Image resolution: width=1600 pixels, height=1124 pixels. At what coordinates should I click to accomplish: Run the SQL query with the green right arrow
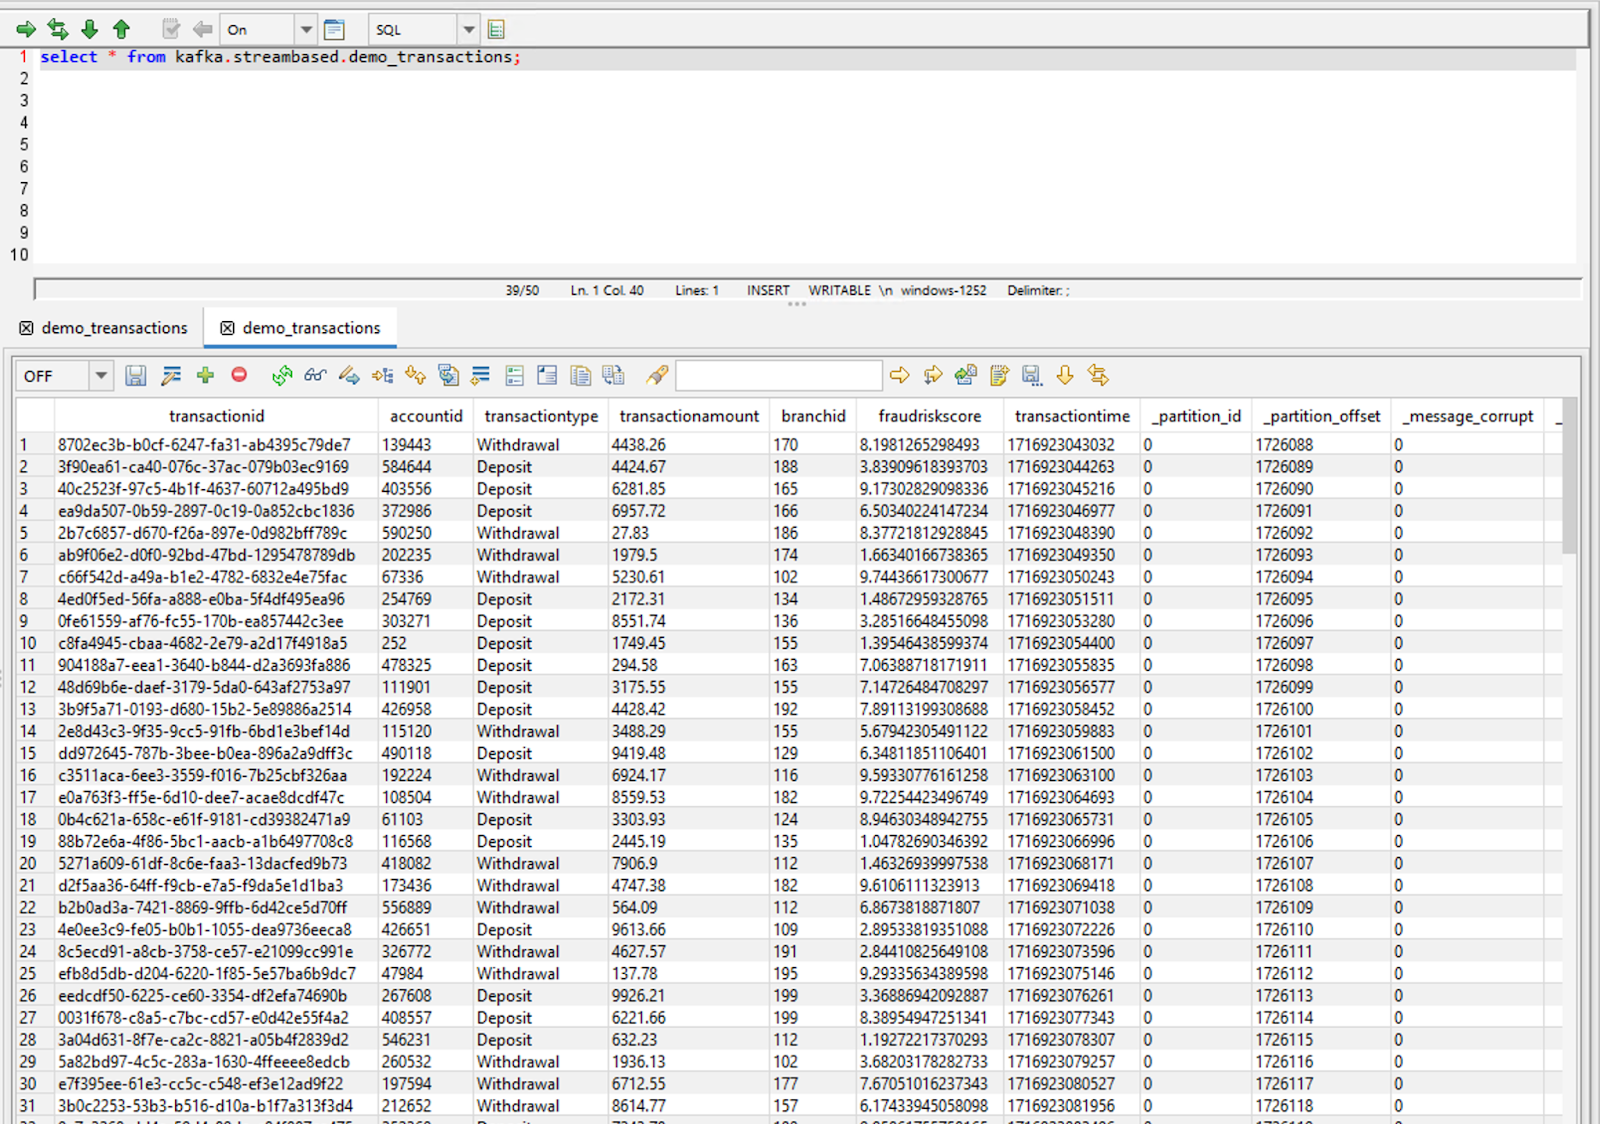click(26, 29)
